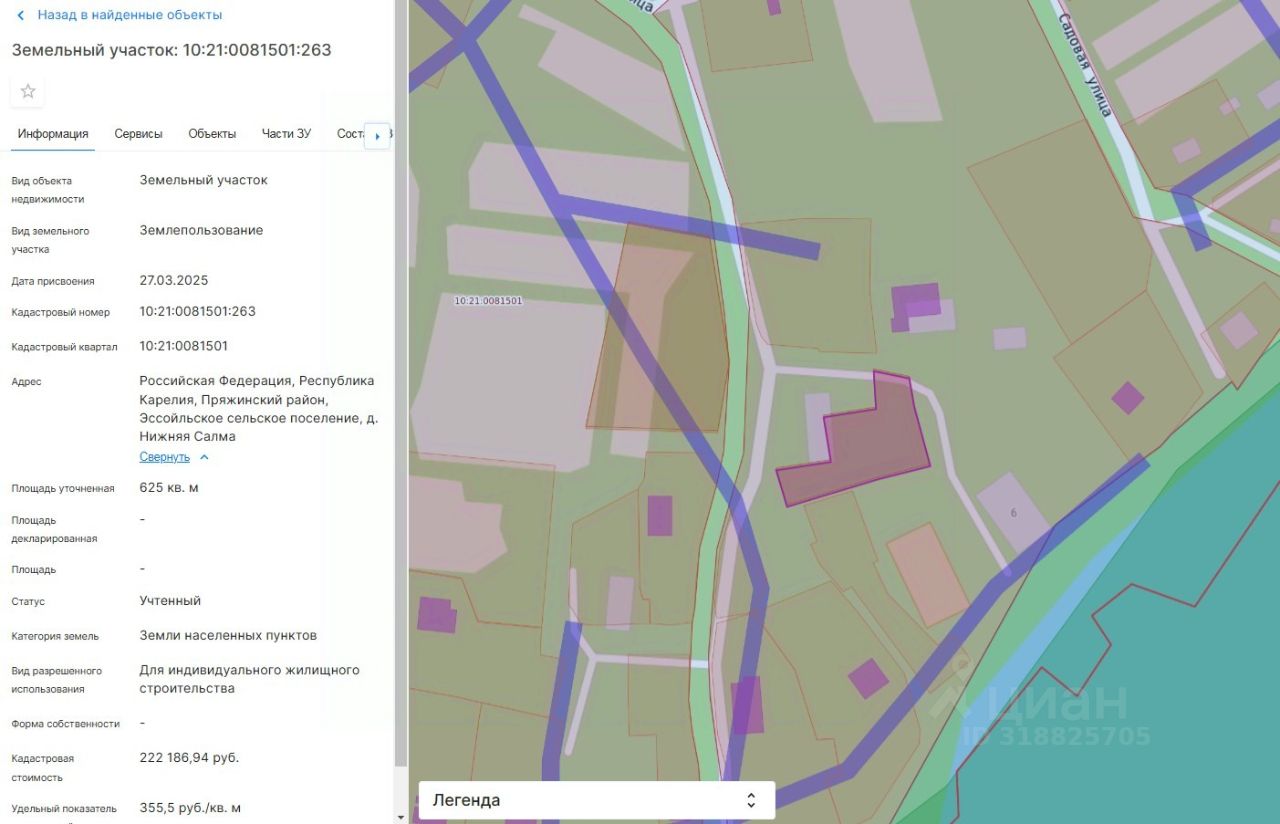Click the cadastral quarter label 10:21:0081501 on map
The width and height of the screenshot is (1280, 824).
click(x=488, y=300)
